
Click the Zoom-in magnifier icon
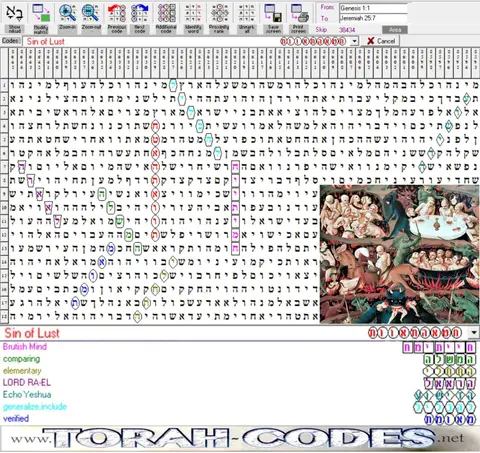coord(67,13)
